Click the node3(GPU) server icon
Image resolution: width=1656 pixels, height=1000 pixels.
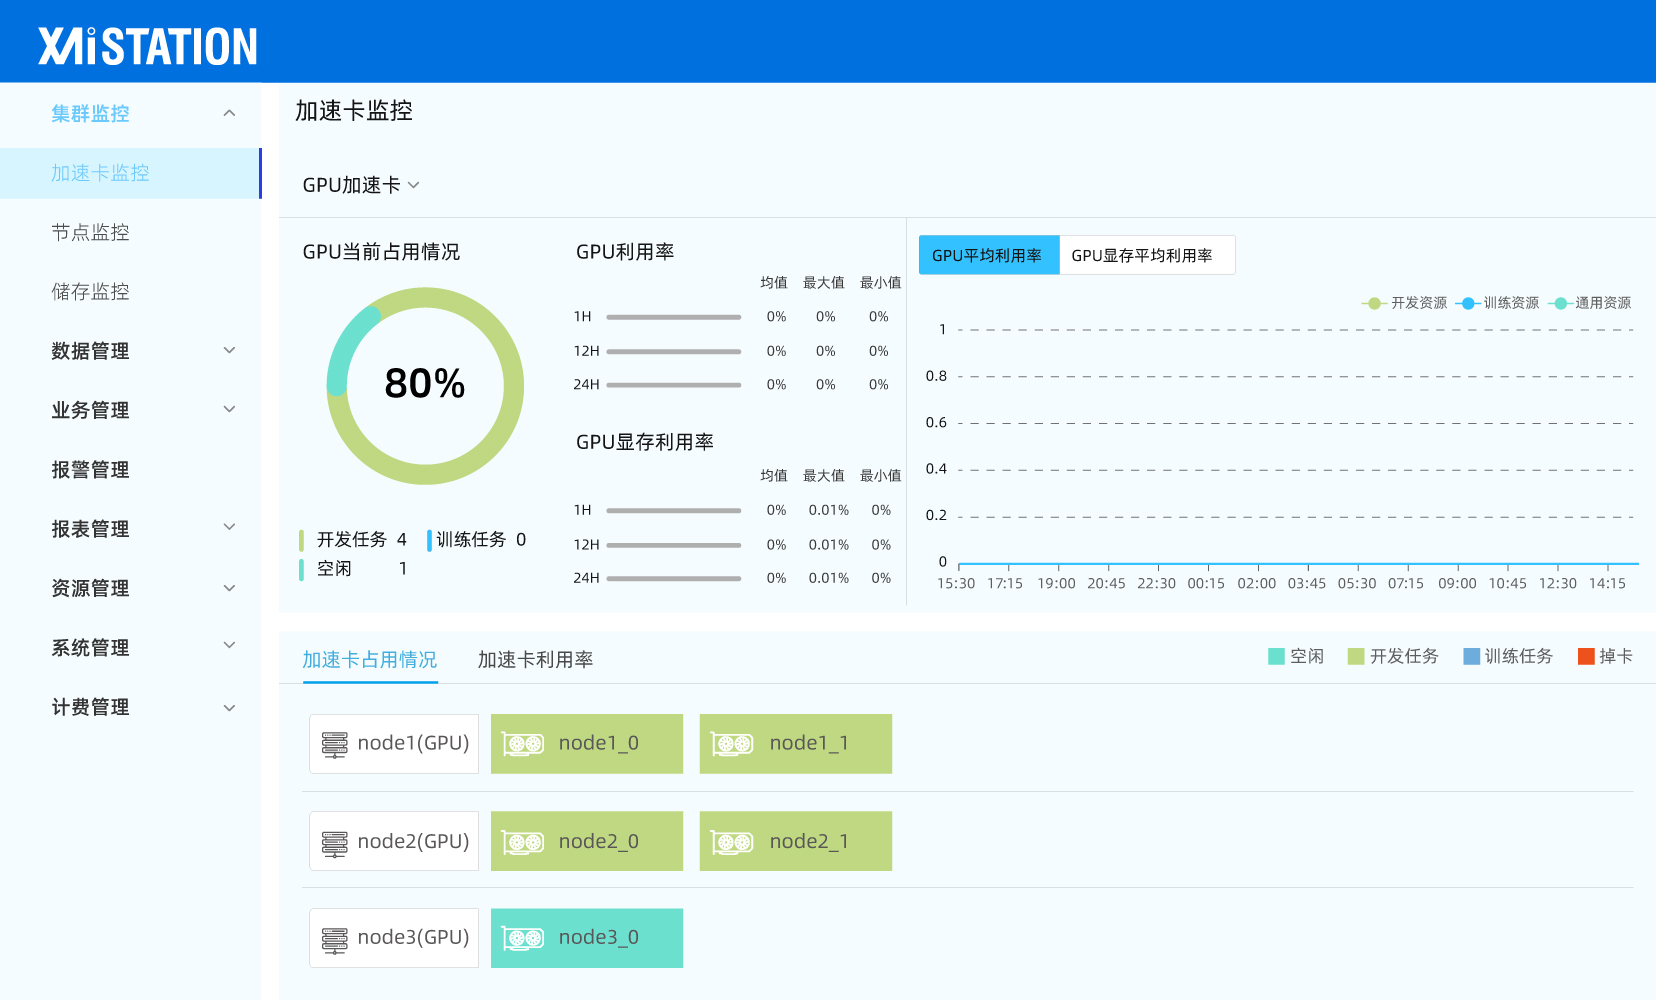[x=334, y=939]
